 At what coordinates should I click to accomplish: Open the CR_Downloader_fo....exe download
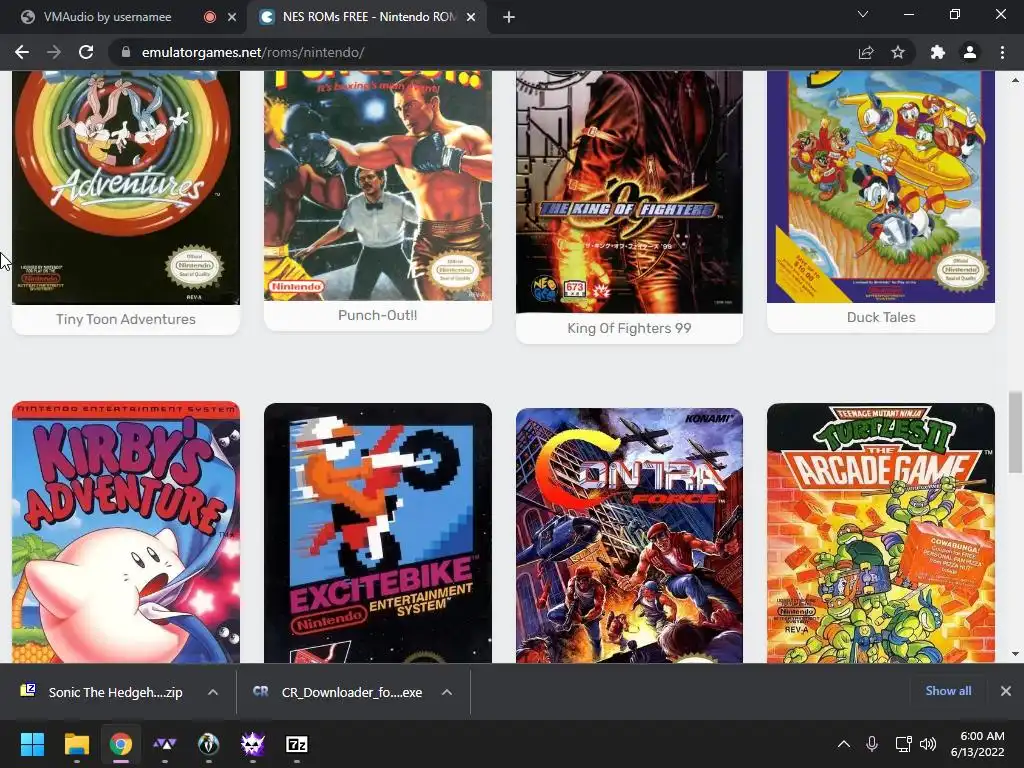tap(340, 692)
